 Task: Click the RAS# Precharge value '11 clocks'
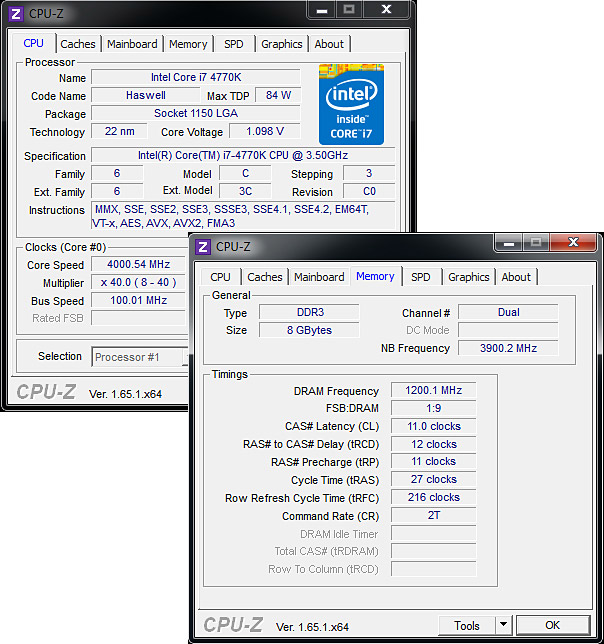click(x=434, y=462)
